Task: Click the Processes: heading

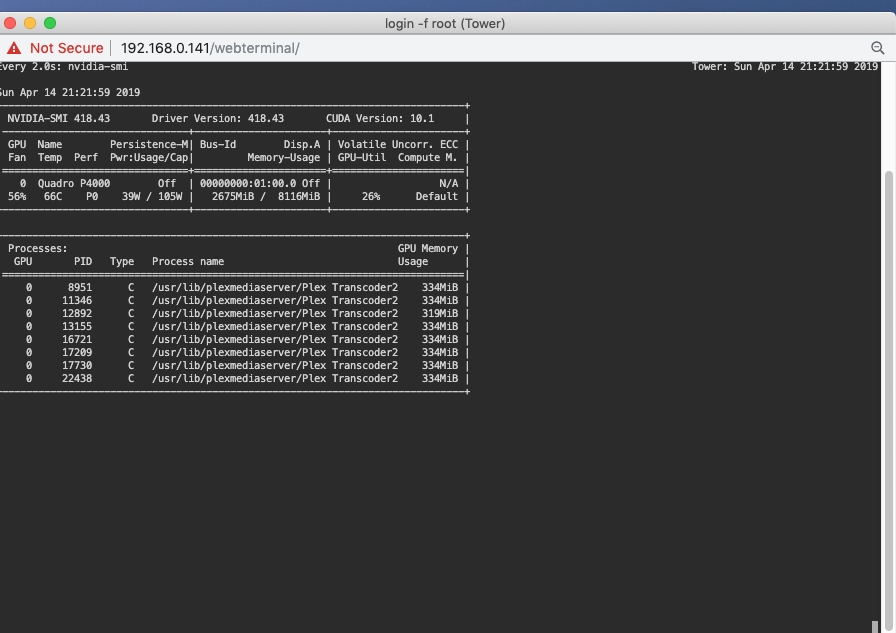Action: [x=38, y=249]
